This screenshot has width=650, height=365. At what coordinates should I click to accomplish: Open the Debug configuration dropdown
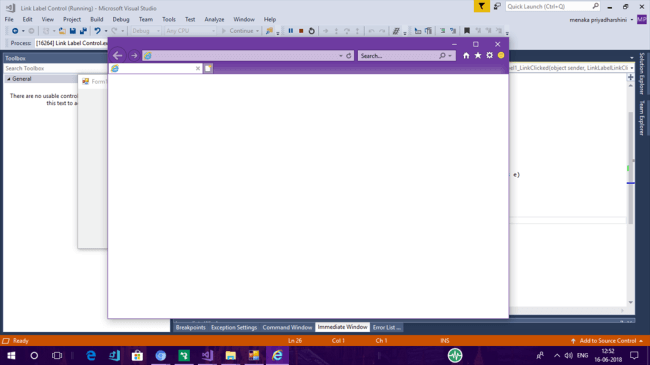tap(146, 31)
